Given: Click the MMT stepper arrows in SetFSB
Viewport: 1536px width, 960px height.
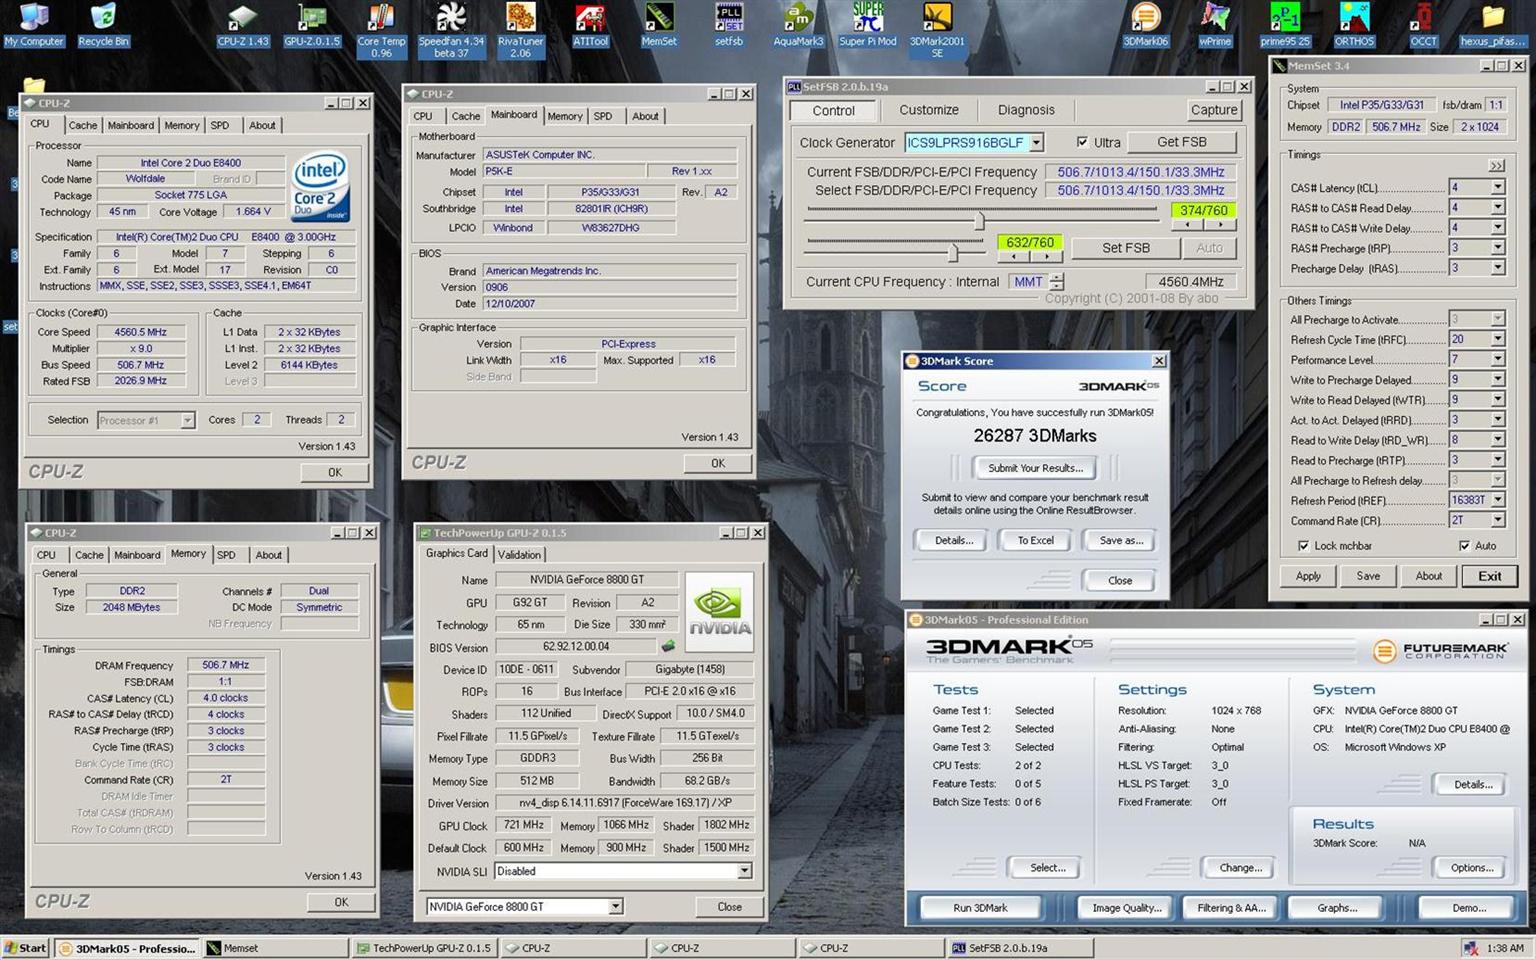Looking at the screenshot, I should [1057, 282].
